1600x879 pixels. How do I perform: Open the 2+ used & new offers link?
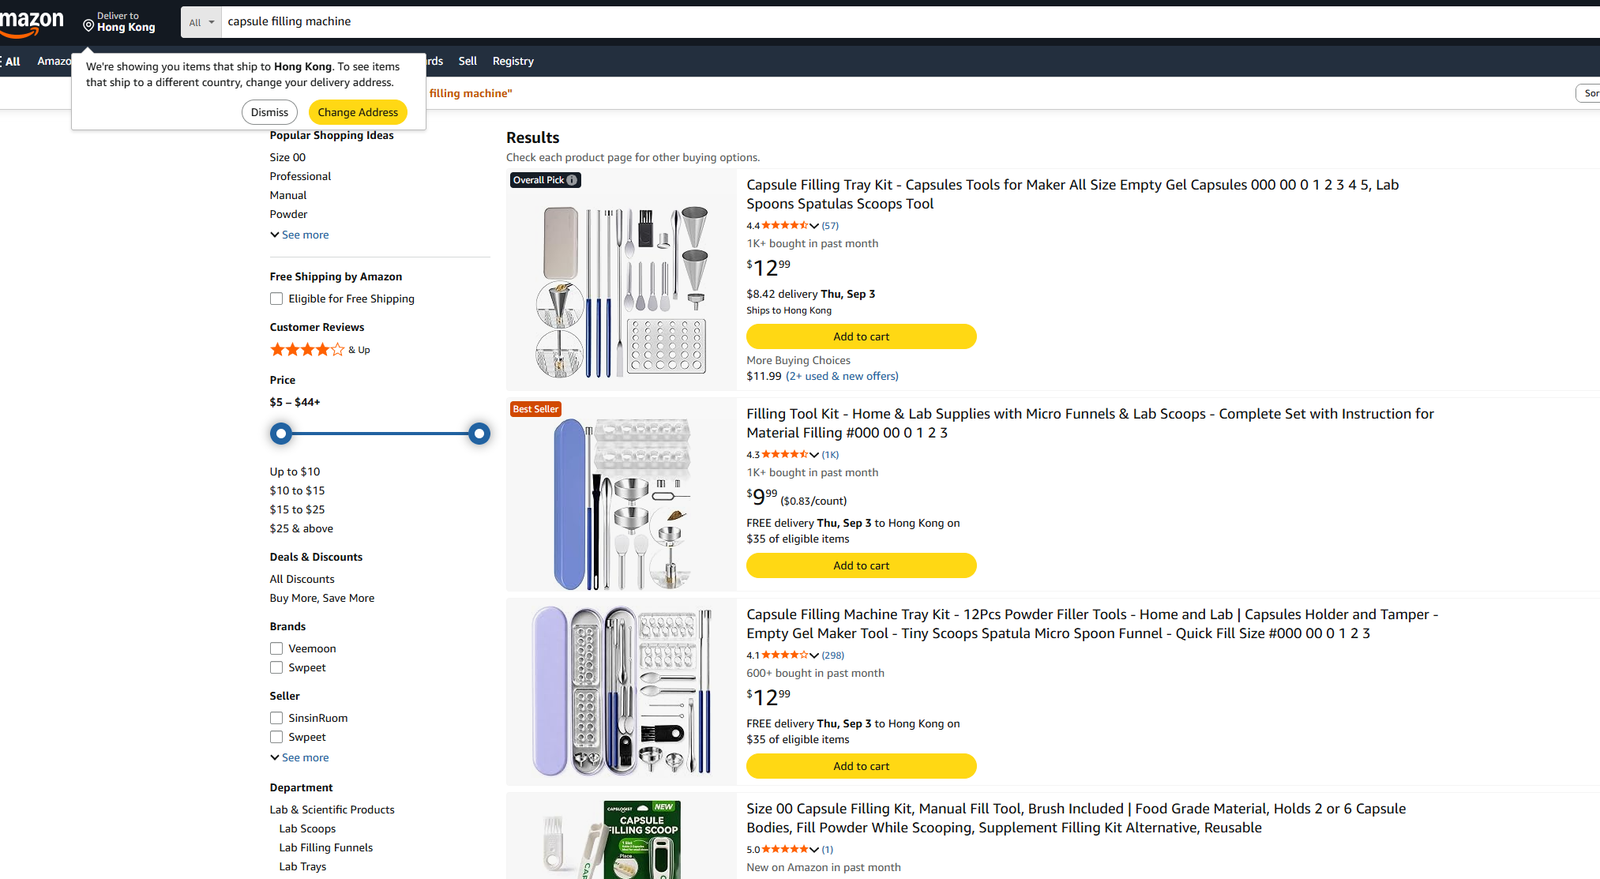pos(842,376)
